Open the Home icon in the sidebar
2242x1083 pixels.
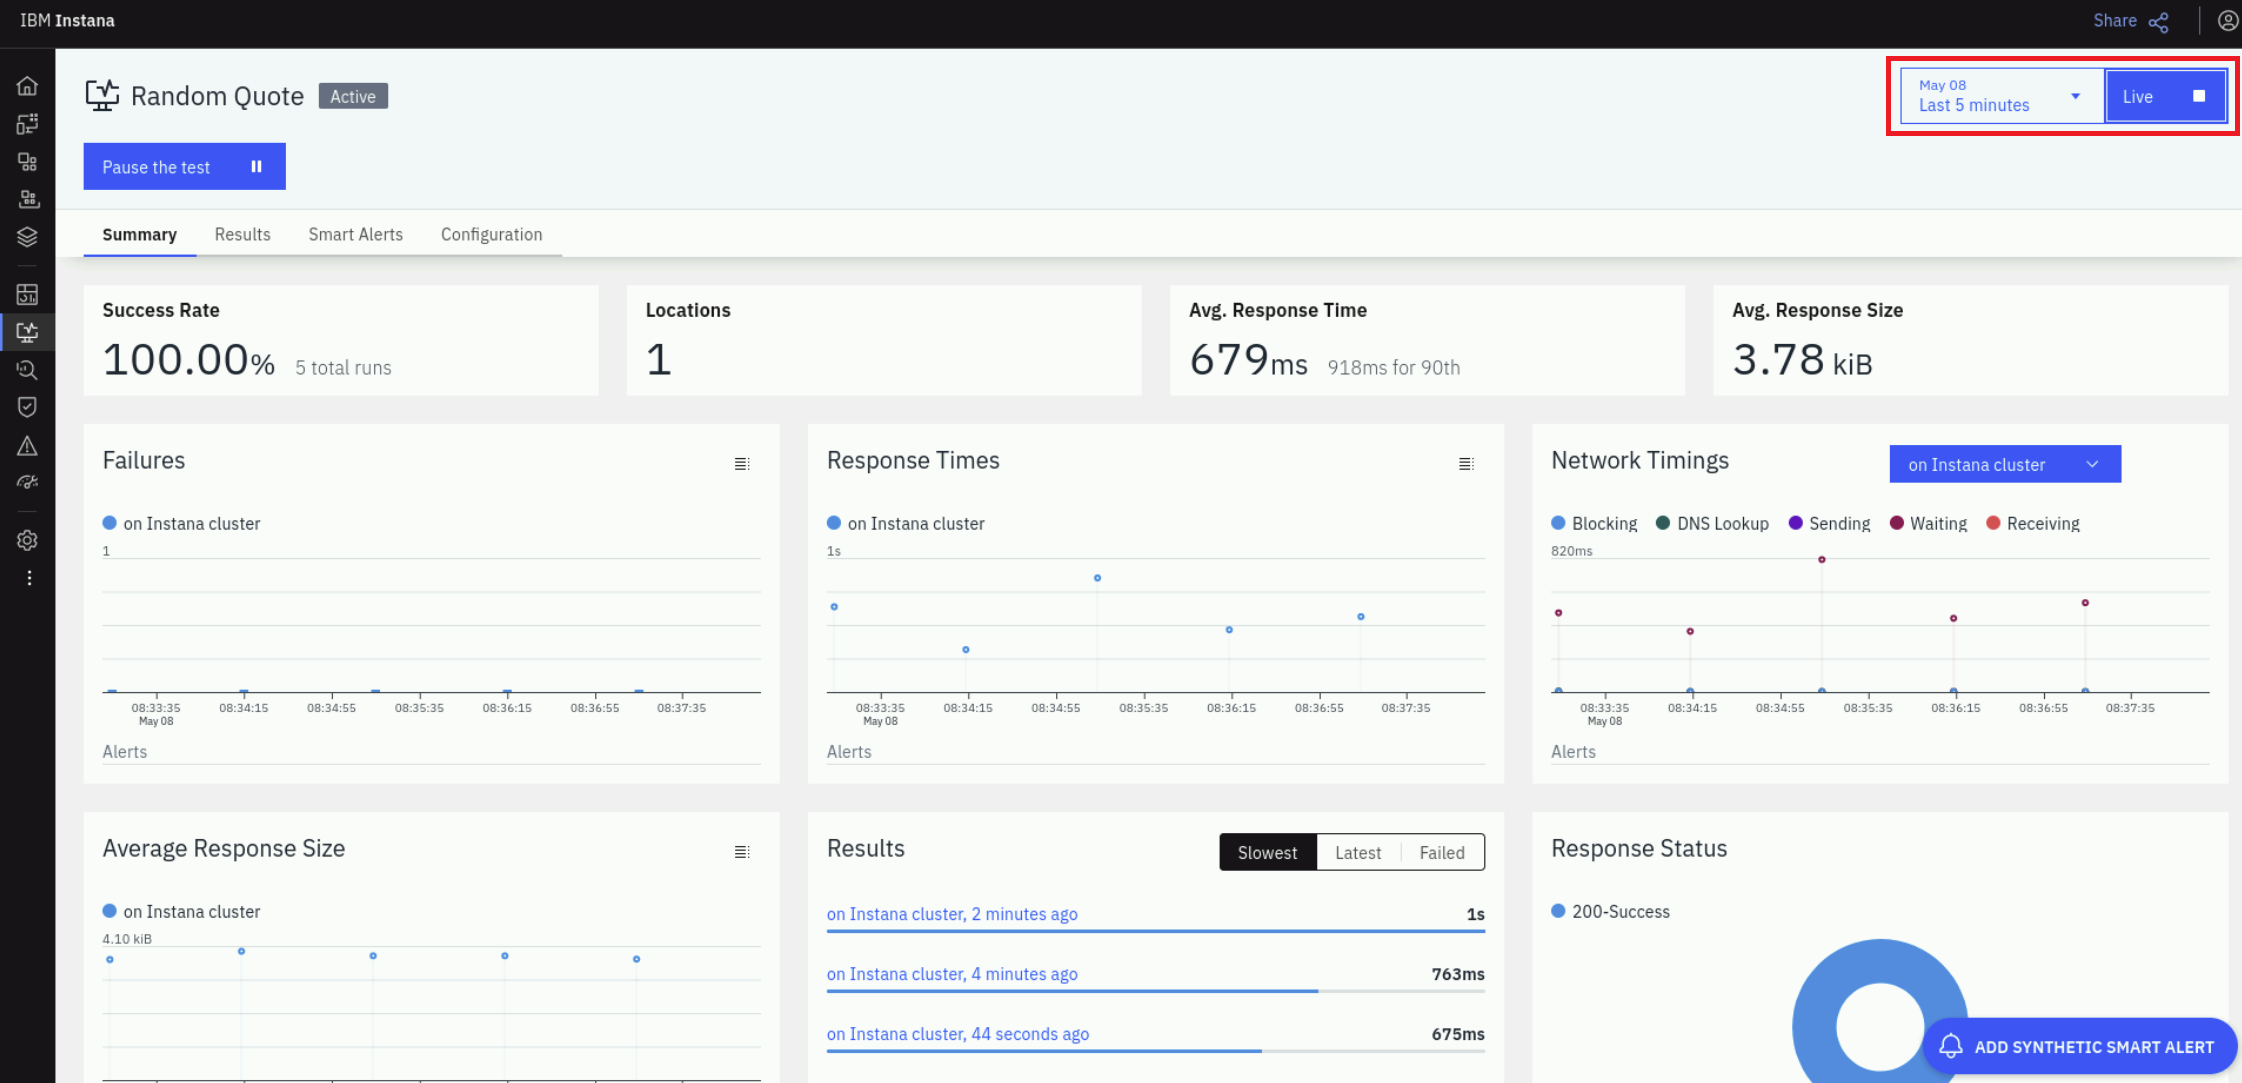[x=28, y=86]
